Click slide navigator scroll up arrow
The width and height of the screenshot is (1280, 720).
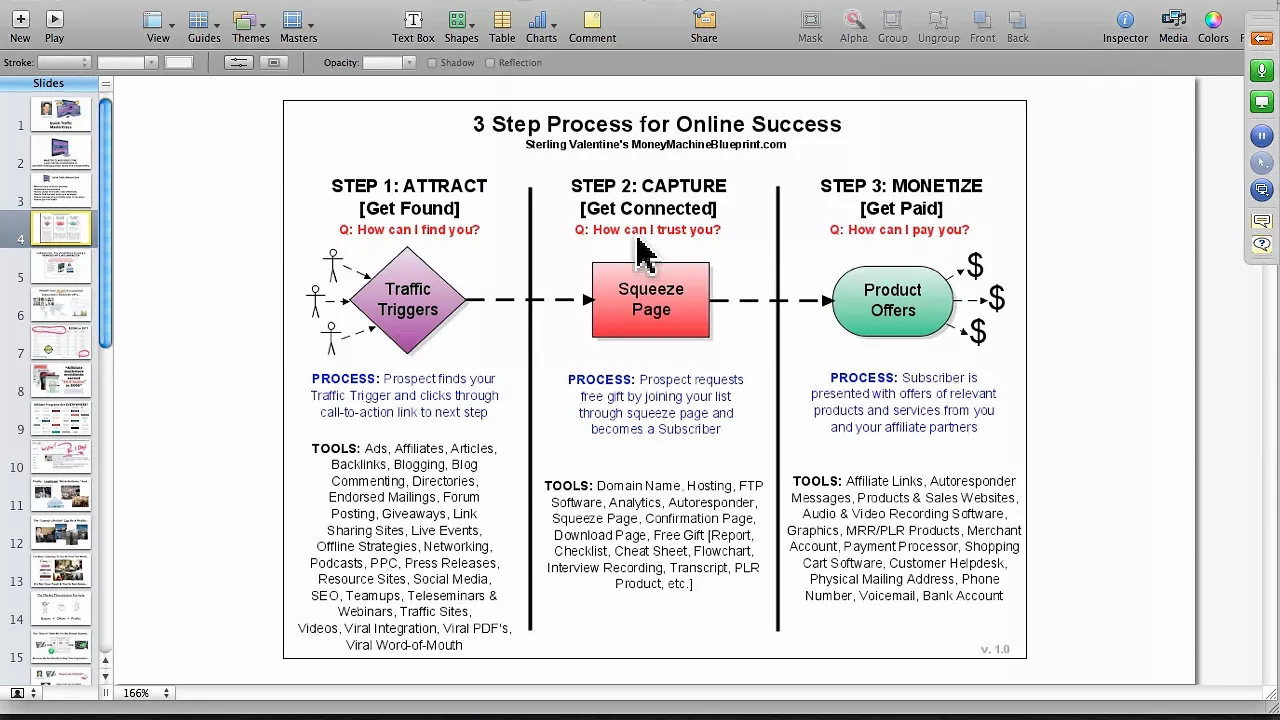106,661
